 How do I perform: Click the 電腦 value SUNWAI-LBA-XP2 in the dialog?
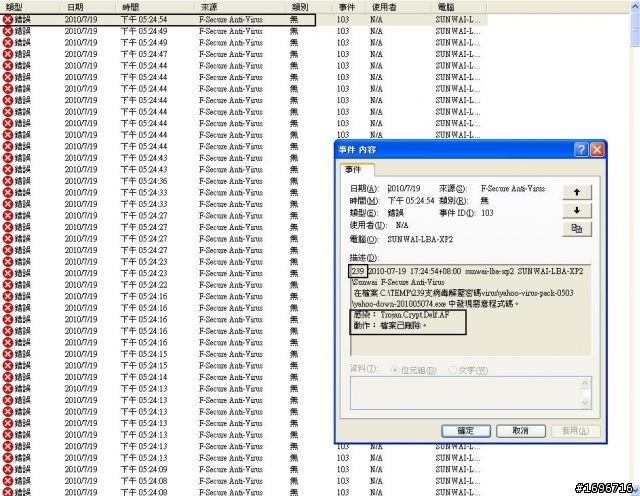pyautogui.click(x=420, y=239)
